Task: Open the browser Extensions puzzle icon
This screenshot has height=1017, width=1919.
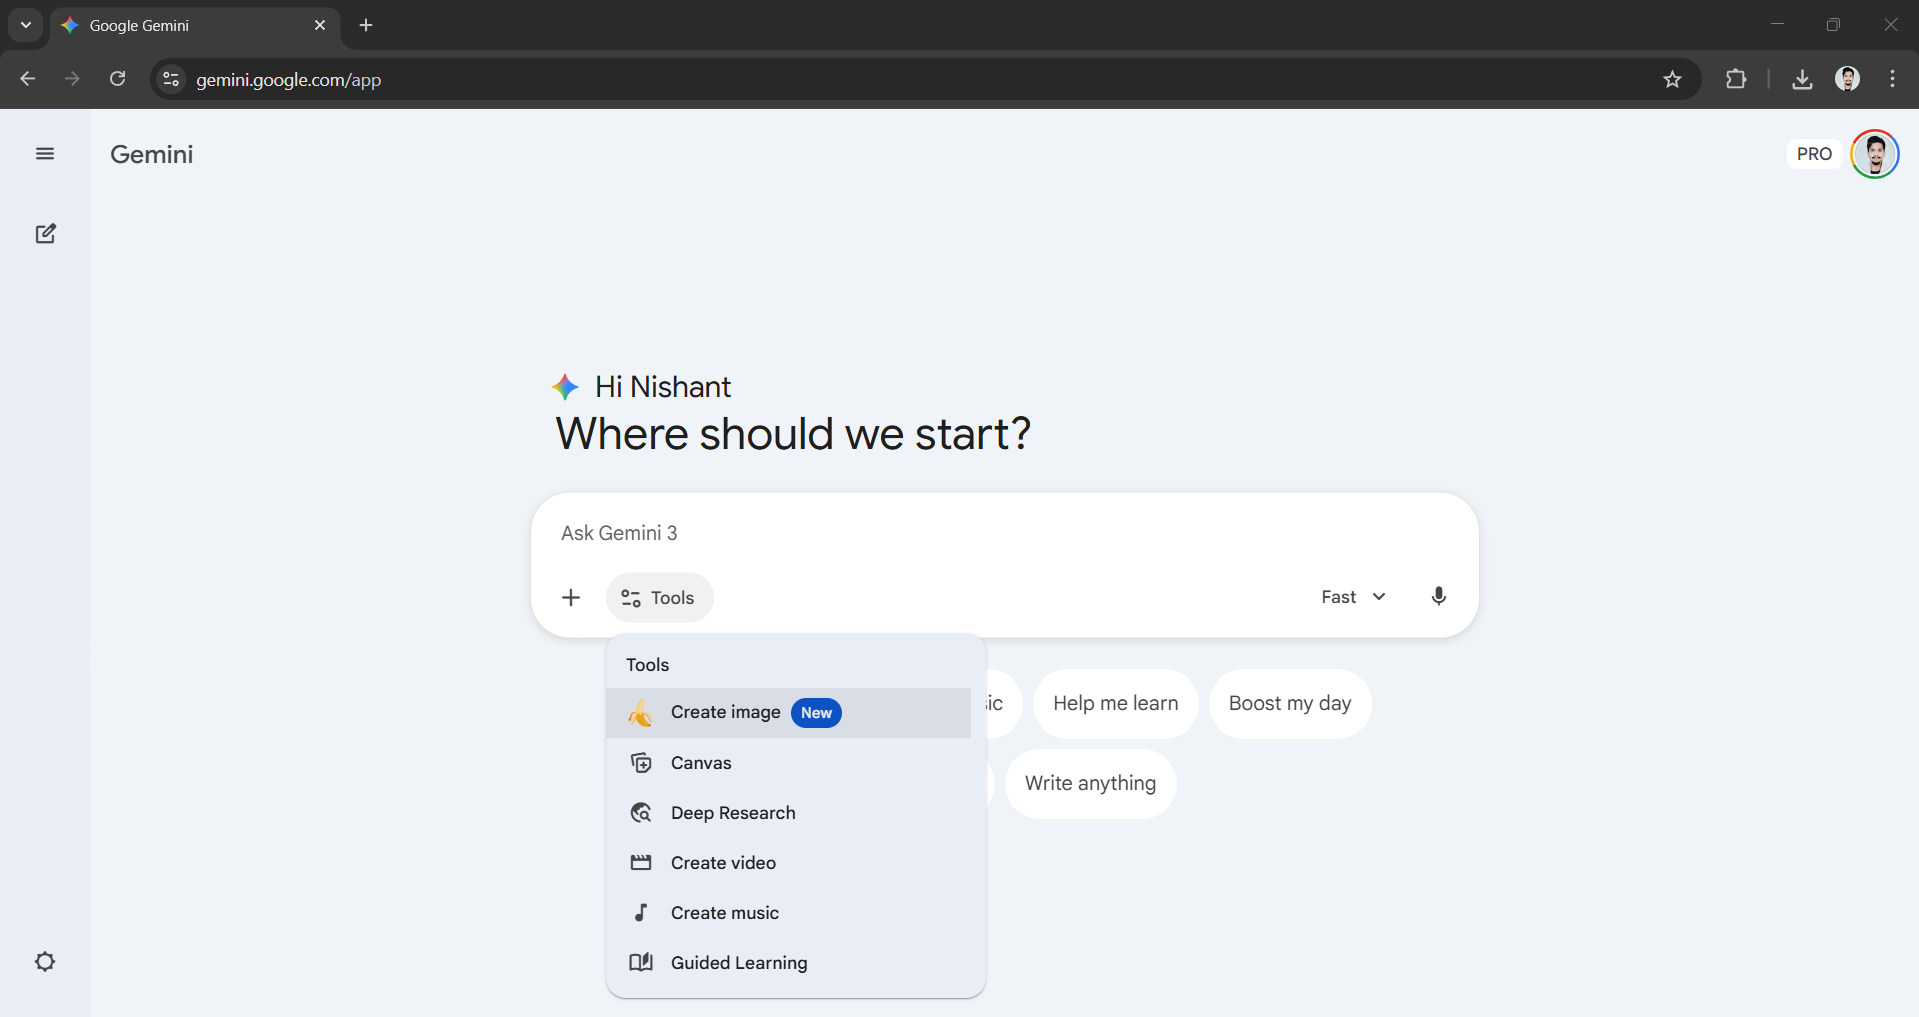Action: point(1736,79)
